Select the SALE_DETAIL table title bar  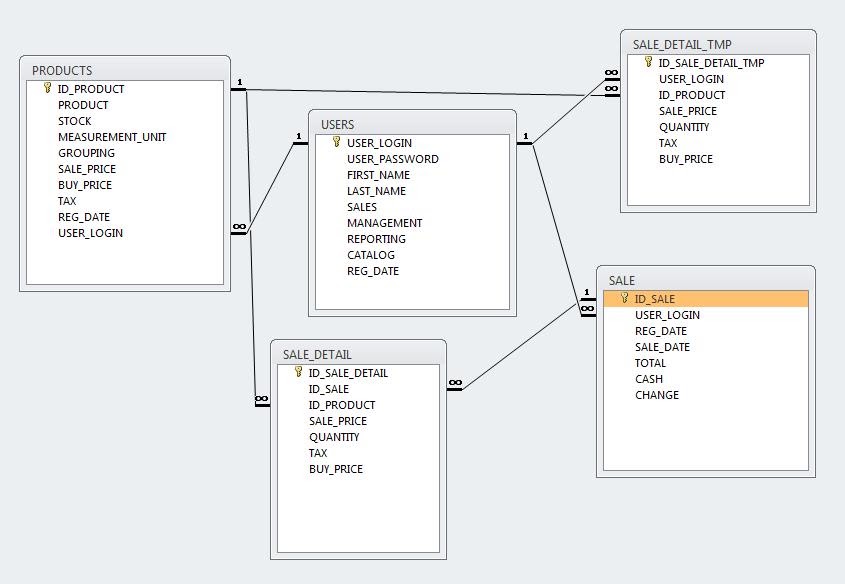(358, 354)
